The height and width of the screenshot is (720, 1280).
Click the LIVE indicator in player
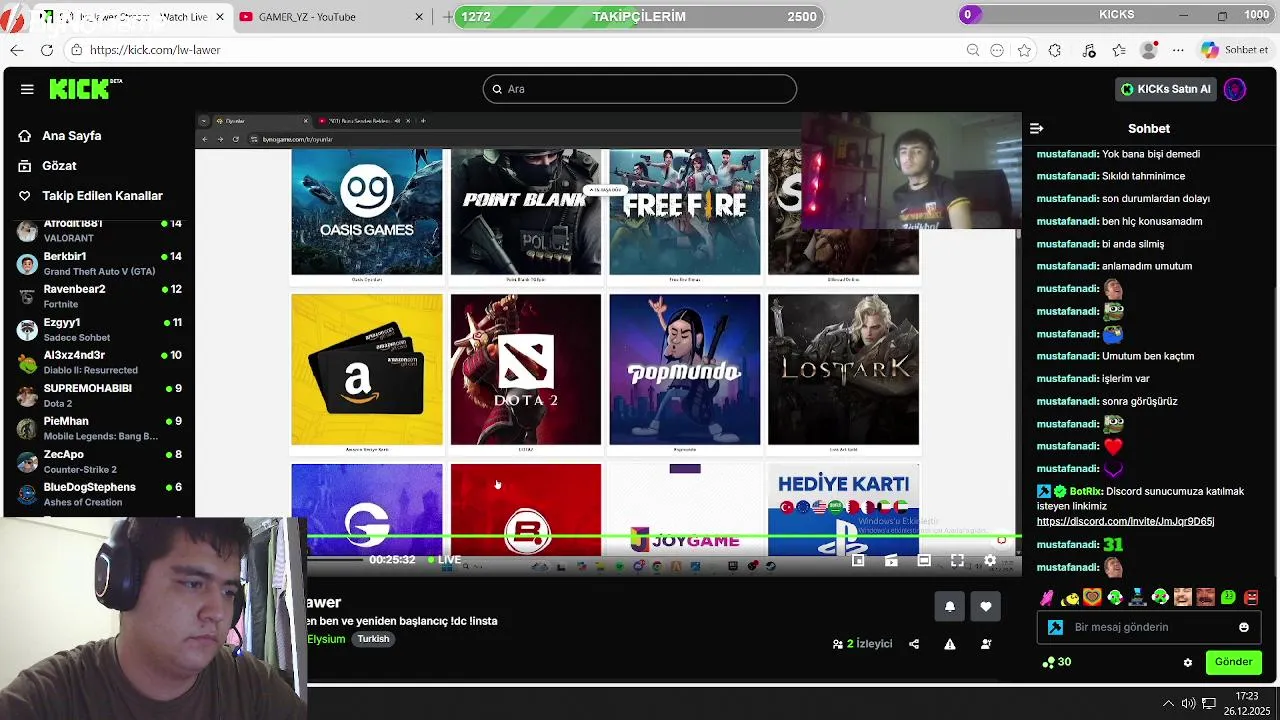tap(444, 560)
